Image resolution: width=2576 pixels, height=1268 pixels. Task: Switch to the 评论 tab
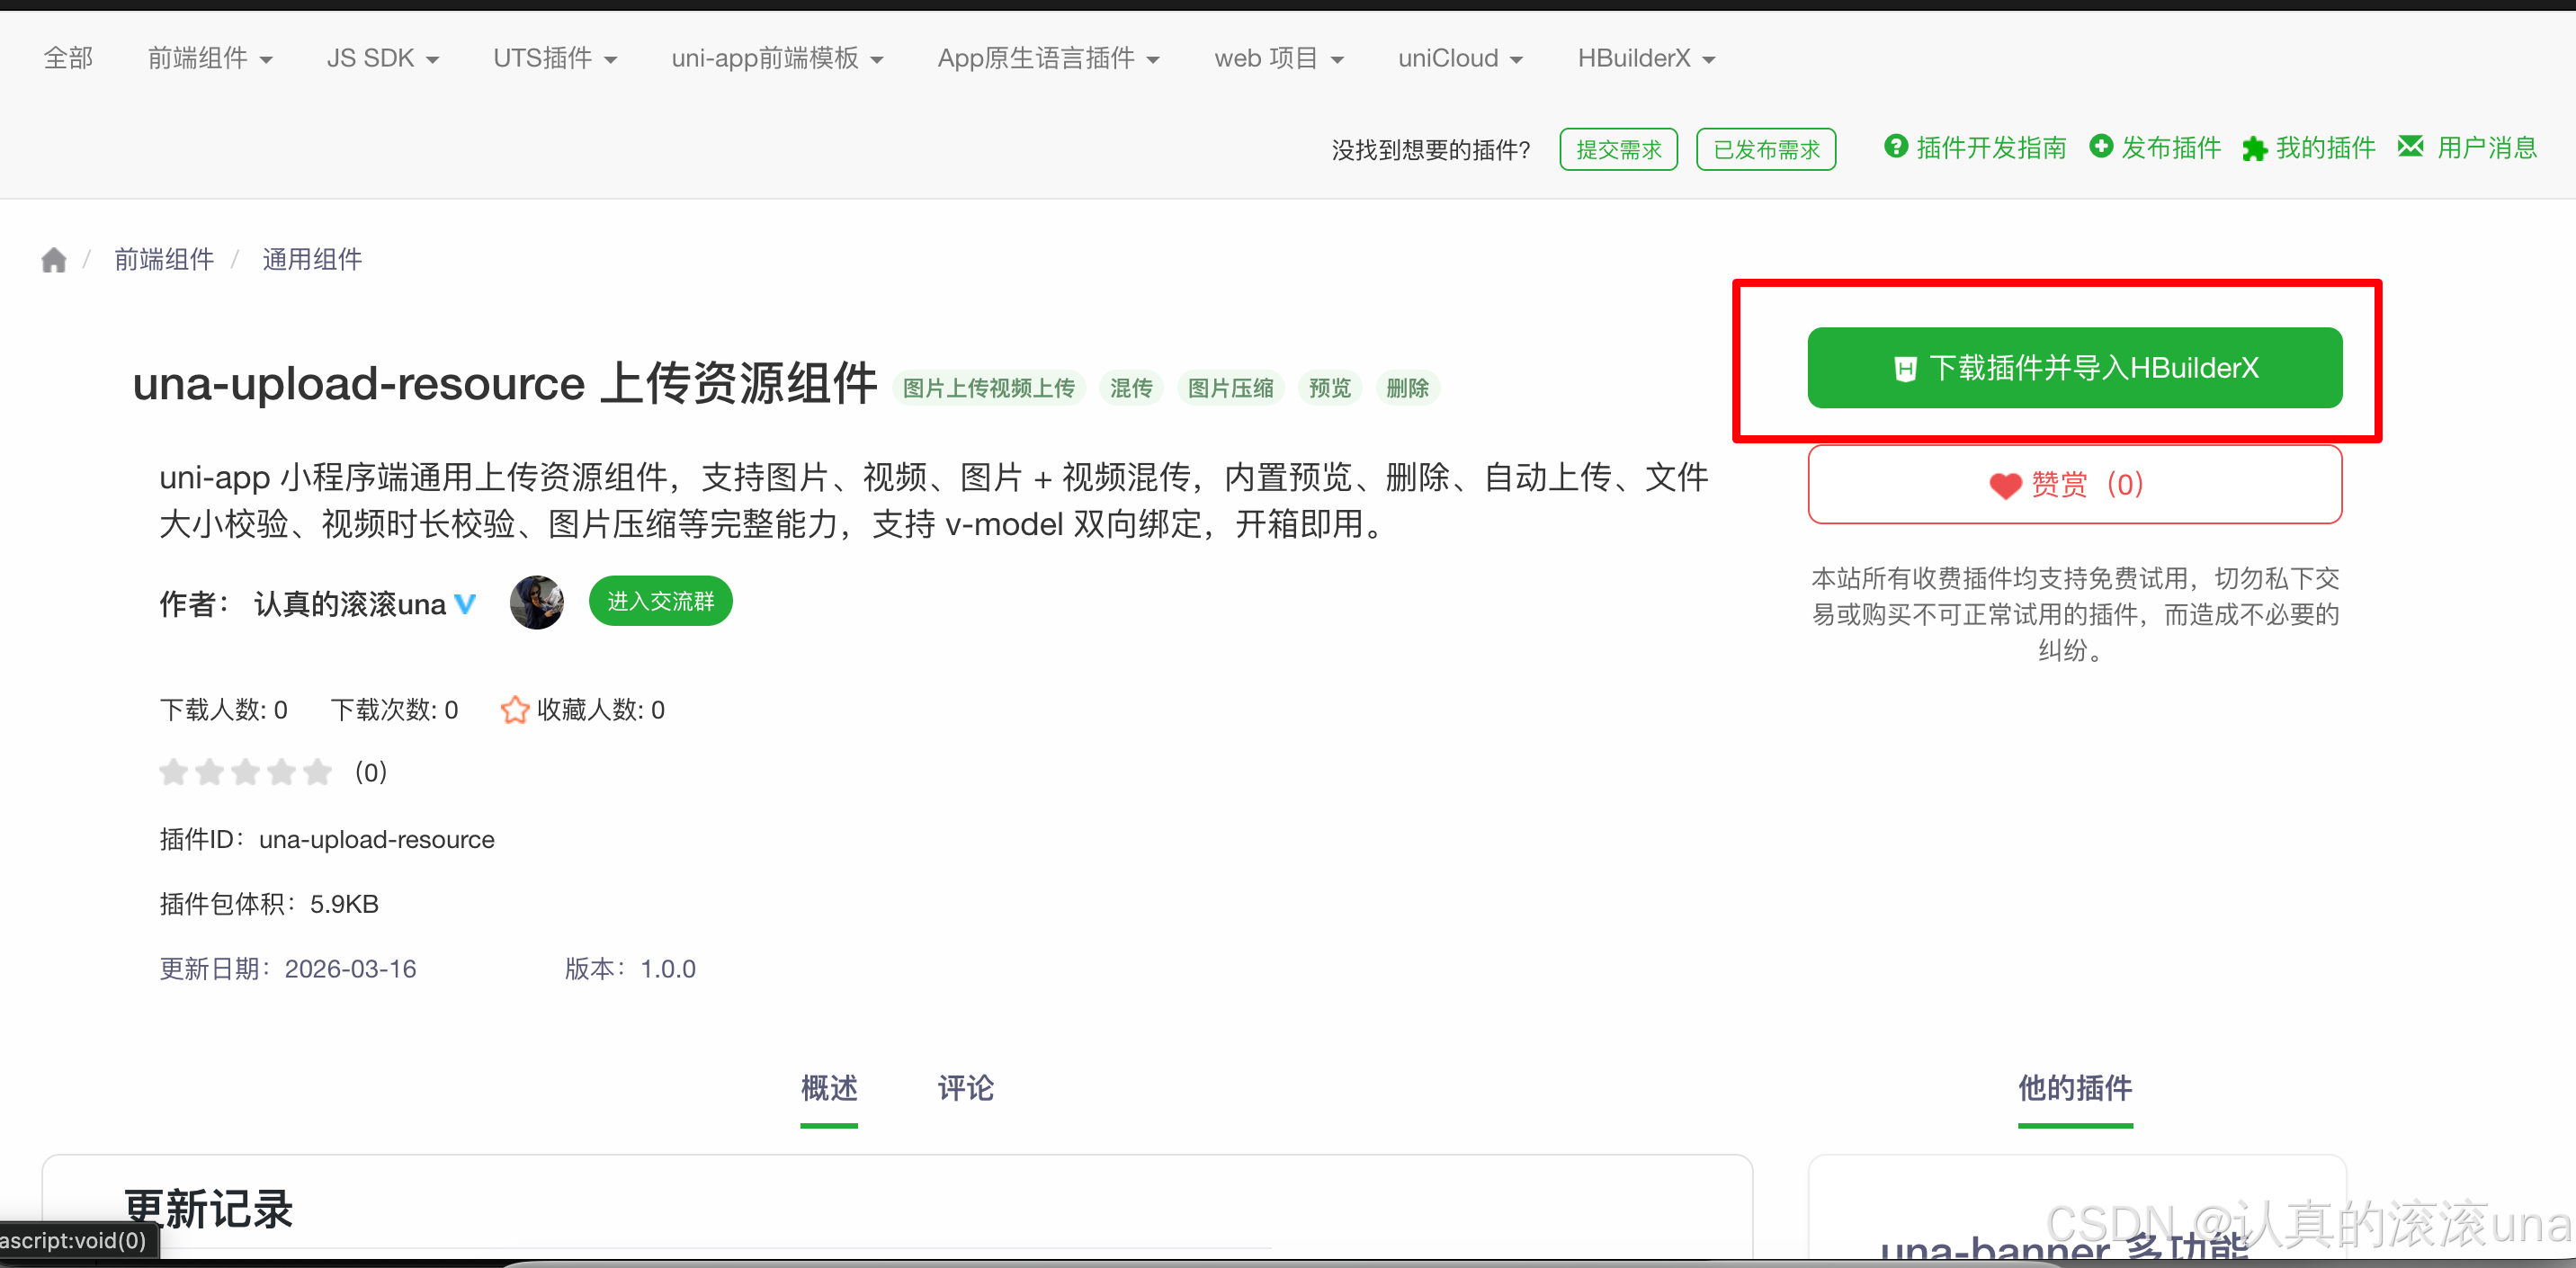pyautogui.click(x=965, y=1088)
